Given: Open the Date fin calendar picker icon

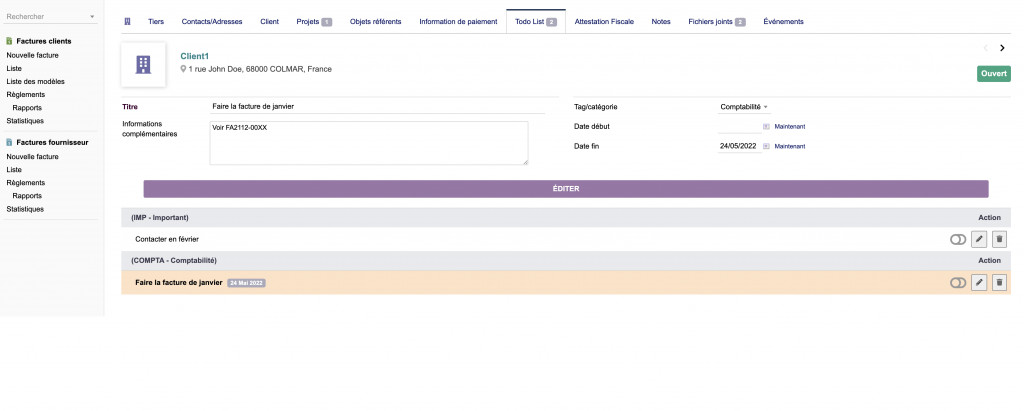Looking at the screenshot, I should point(766,146).
